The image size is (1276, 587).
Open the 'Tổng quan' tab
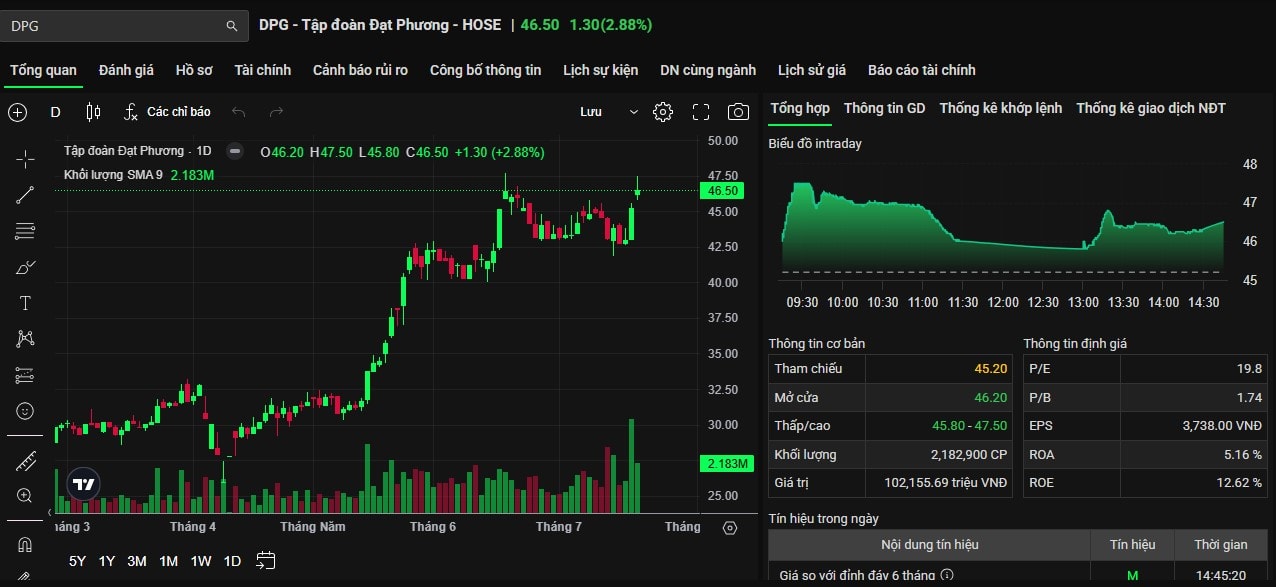43,70
